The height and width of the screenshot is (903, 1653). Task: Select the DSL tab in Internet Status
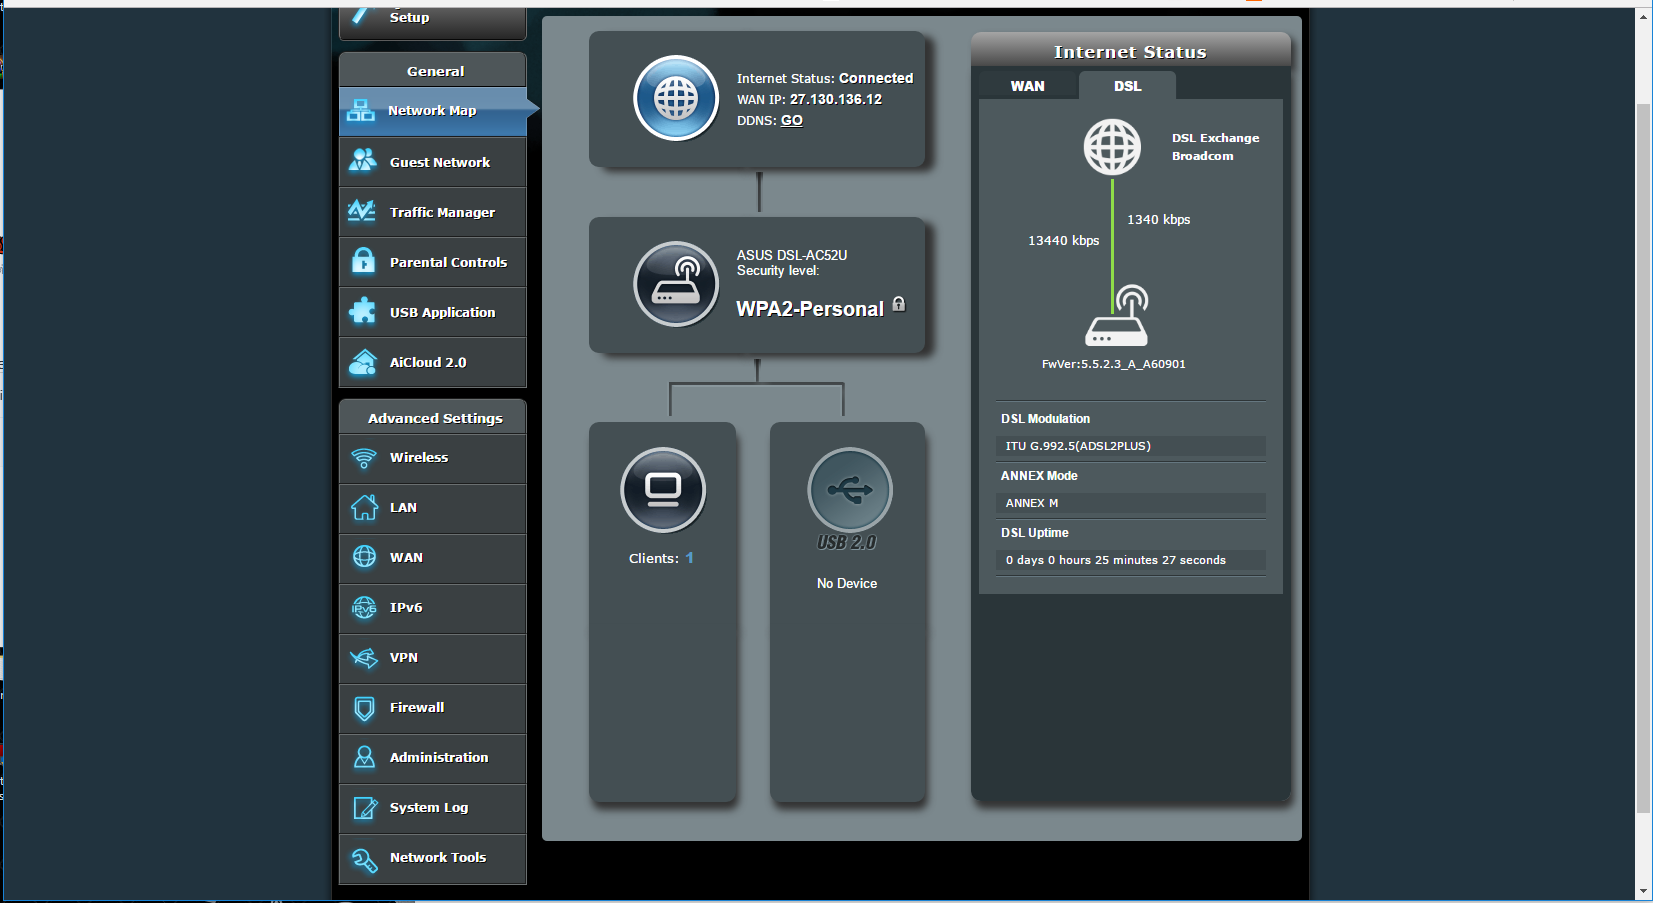click(x=1127, y=86)
